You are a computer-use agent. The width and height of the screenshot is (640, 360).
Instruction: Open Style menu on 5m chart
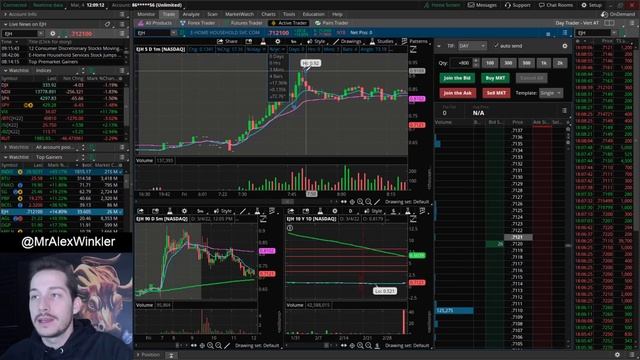tap(223, 211)
